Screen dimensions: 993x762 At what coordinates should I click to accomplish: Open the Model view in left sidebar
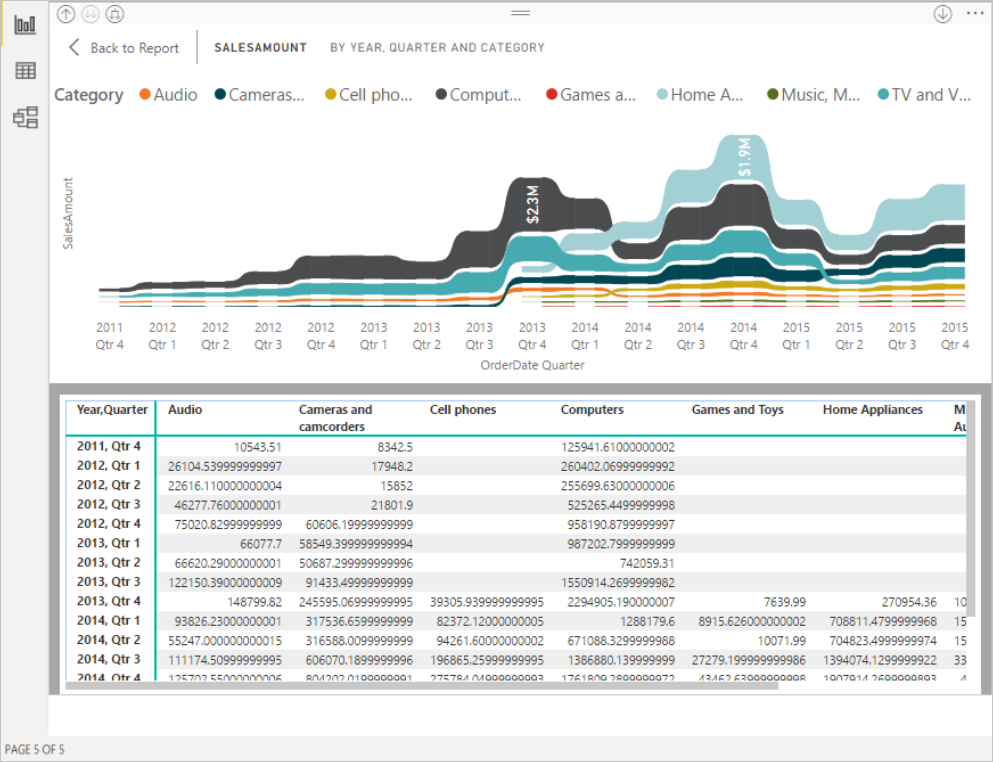coord(25,117)
